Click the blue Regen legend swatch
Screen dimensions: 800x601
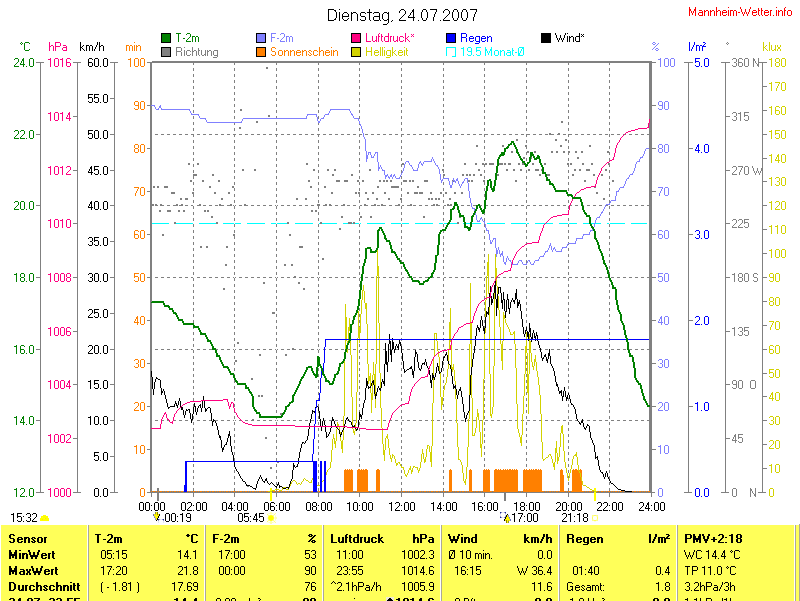pyautogui.click(x=451, y=38)
